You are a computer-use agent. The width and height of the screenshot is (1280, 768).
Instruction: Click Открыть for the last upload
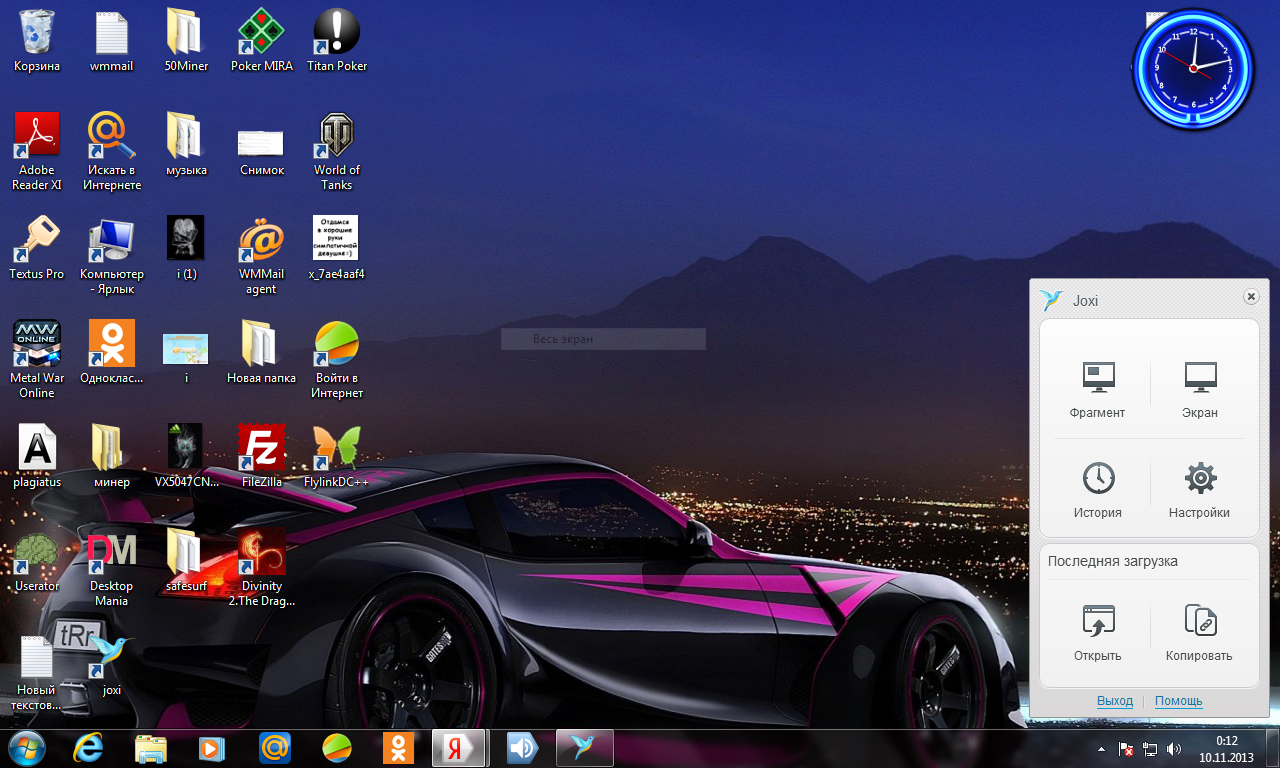pyautogui.click(x=1098, y=633)
